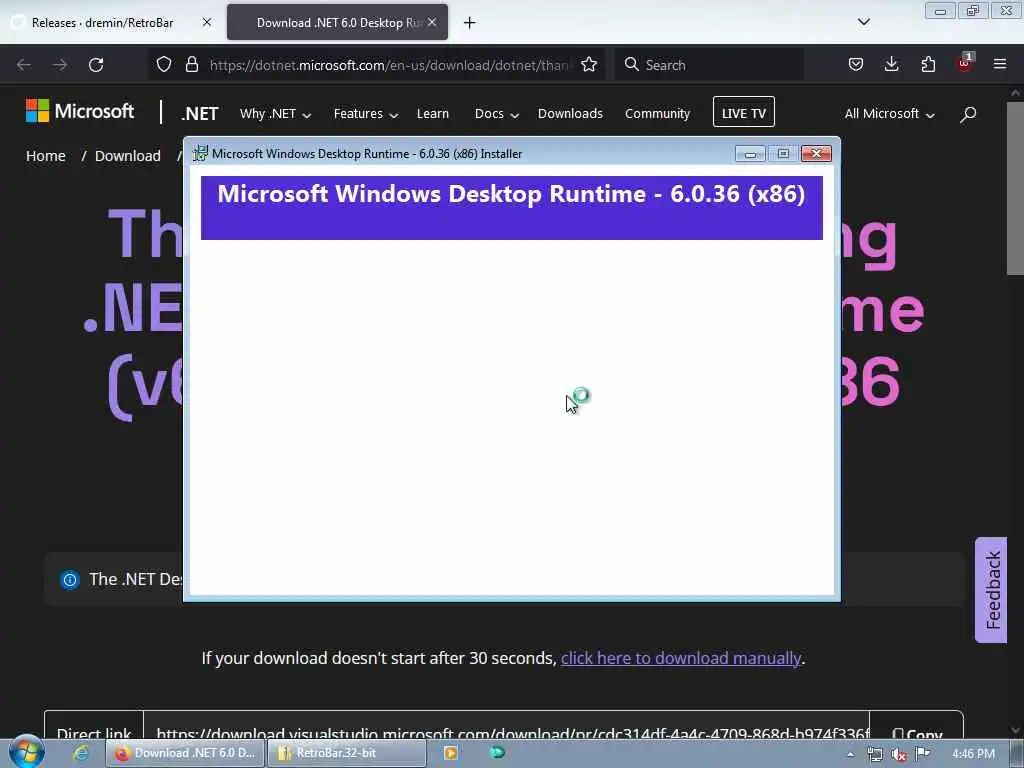Expand the Features dropdown

point(366,114)
